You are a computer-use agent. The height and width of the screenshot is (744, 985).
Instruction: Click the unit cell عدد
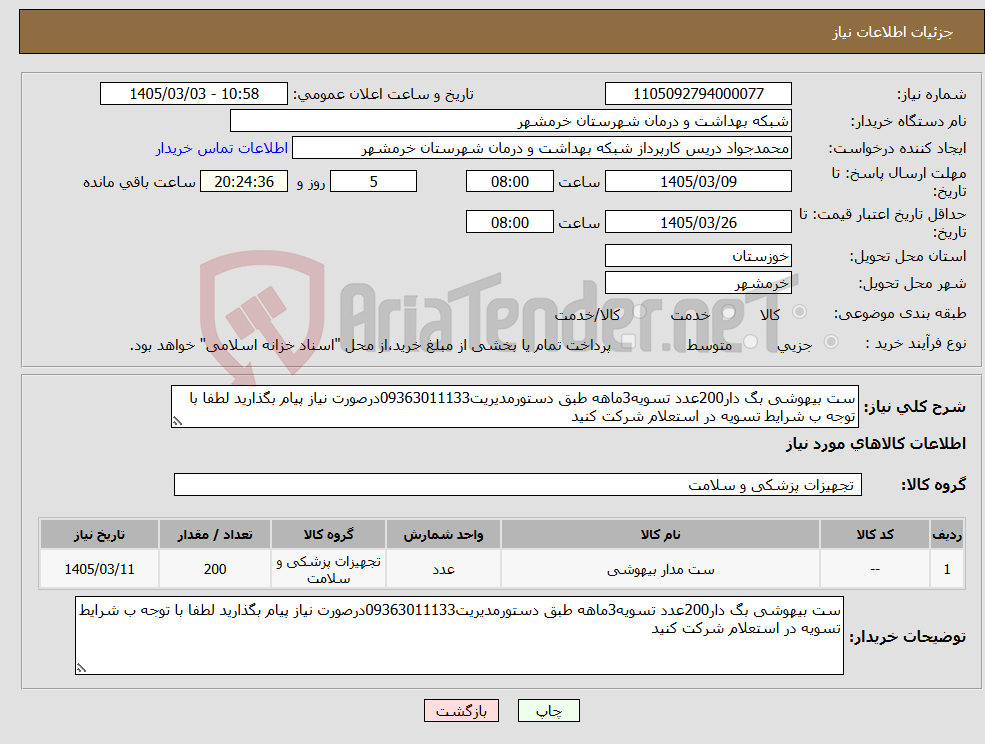[444, 569]
